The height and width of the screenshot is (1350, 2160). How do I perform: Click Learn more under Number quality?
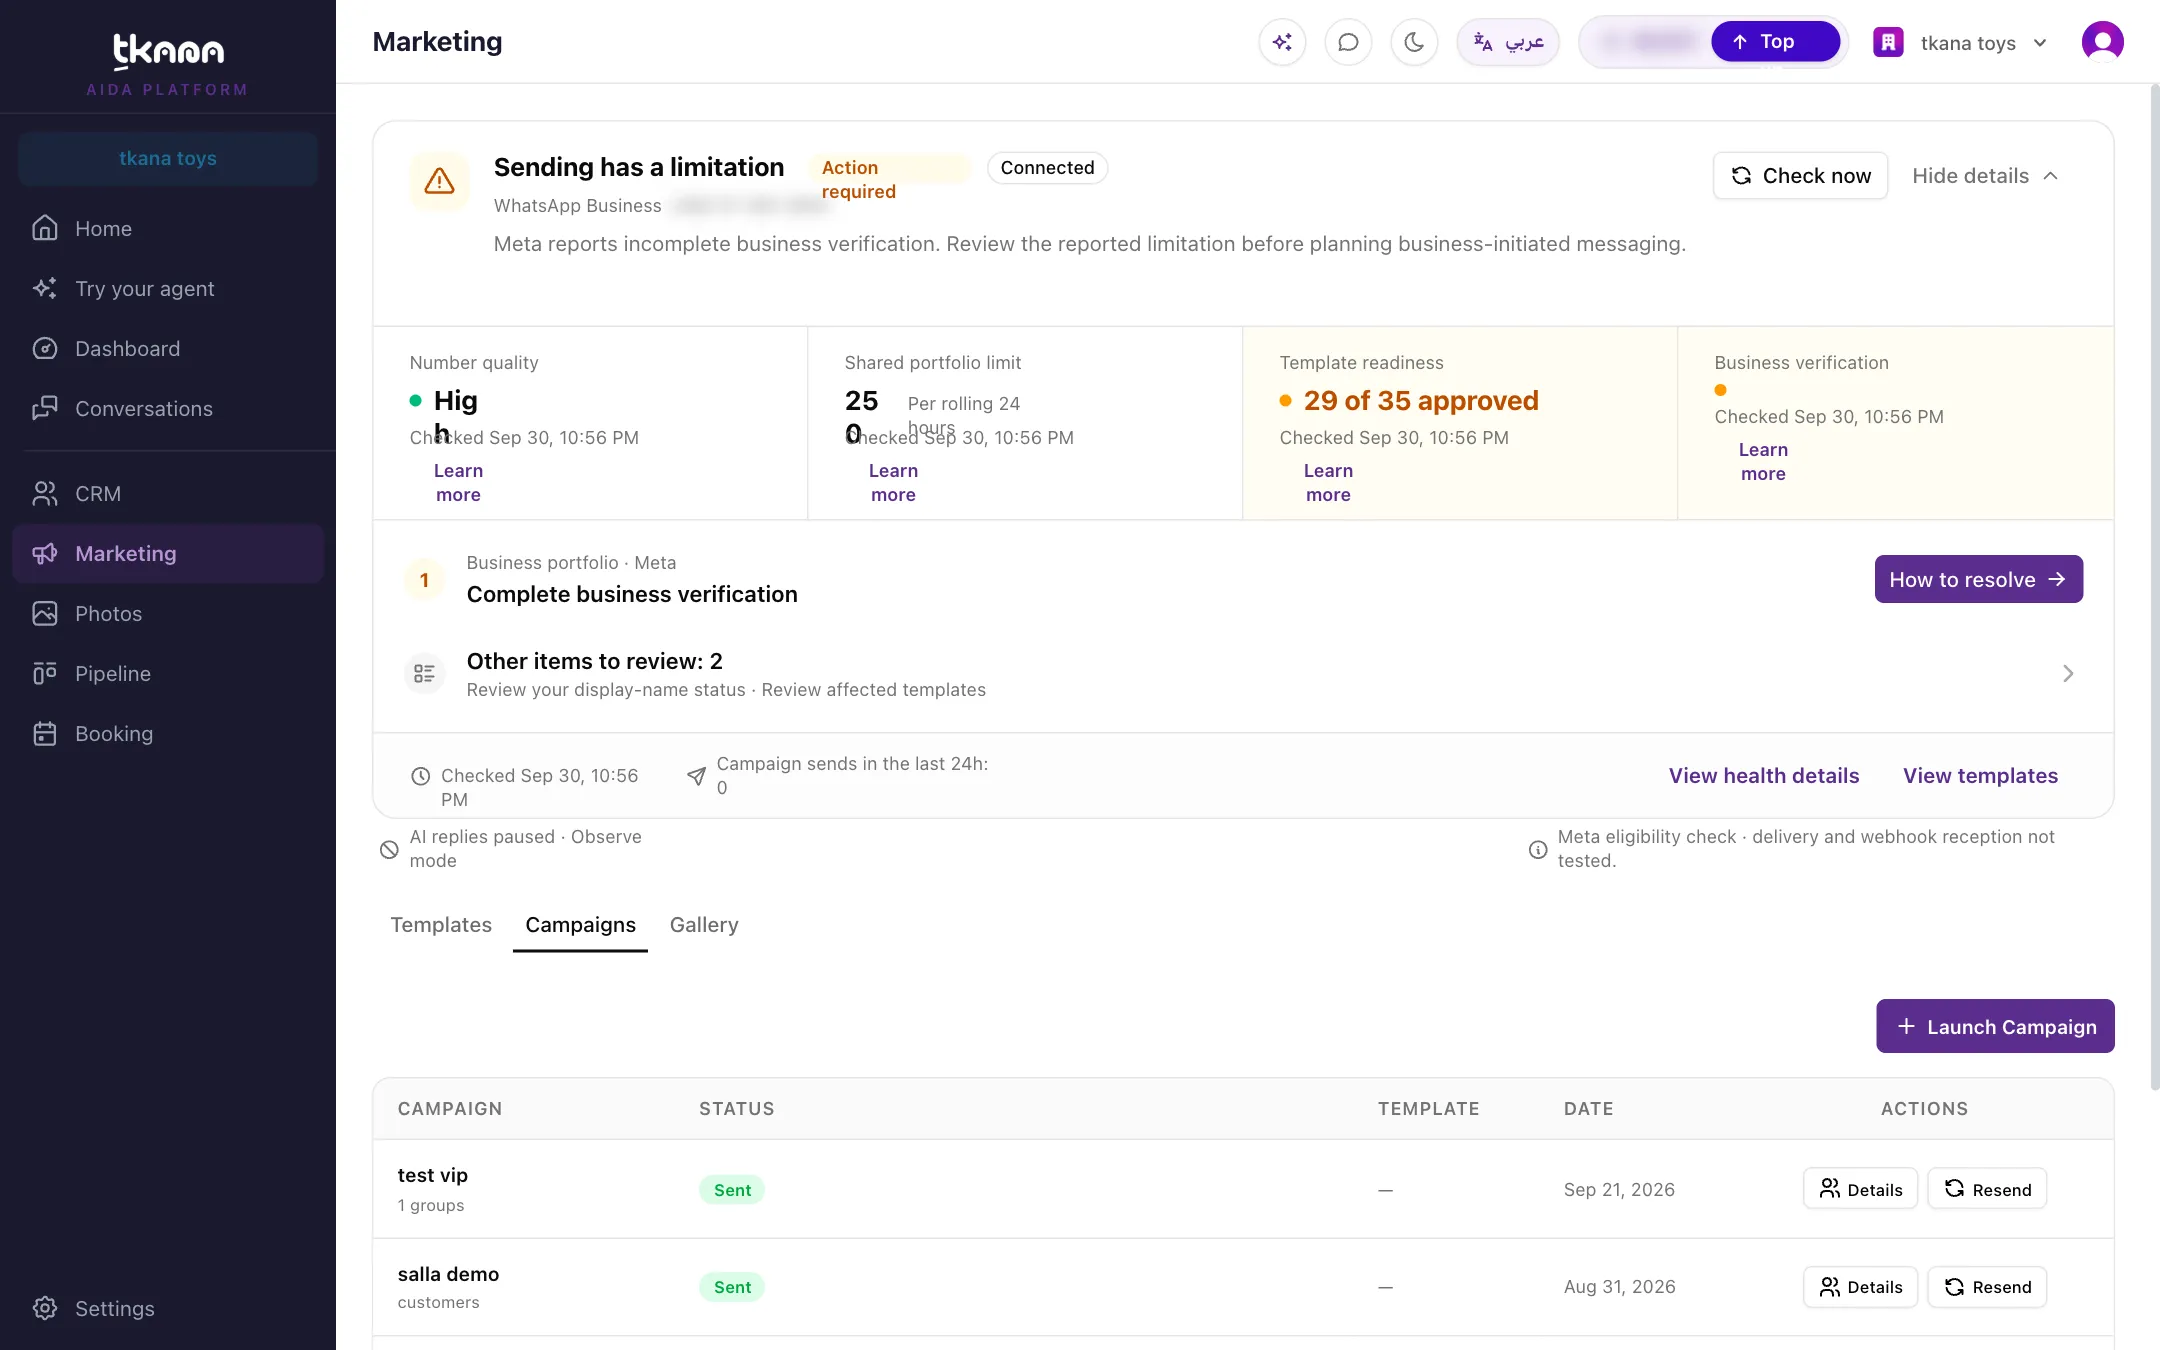click(458, 483)
